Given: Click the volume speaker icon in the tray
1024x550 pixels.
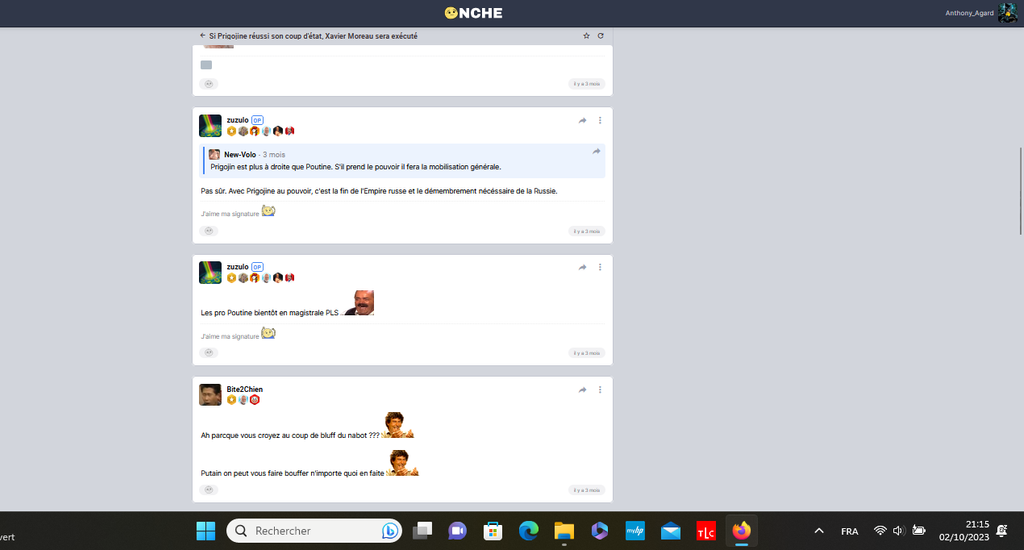Looking at the screenshot, I should (899, 531).
